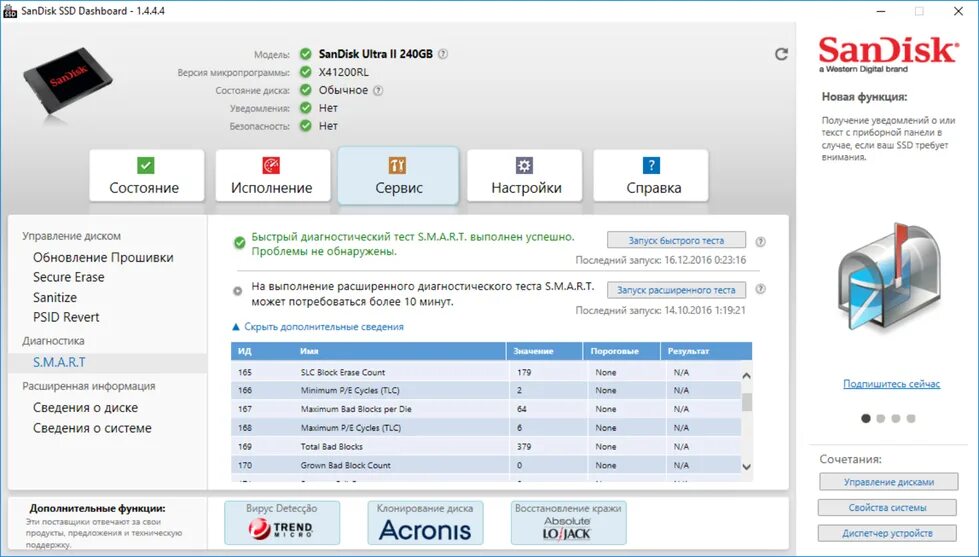Open the Состояние tab

(146, 175)
